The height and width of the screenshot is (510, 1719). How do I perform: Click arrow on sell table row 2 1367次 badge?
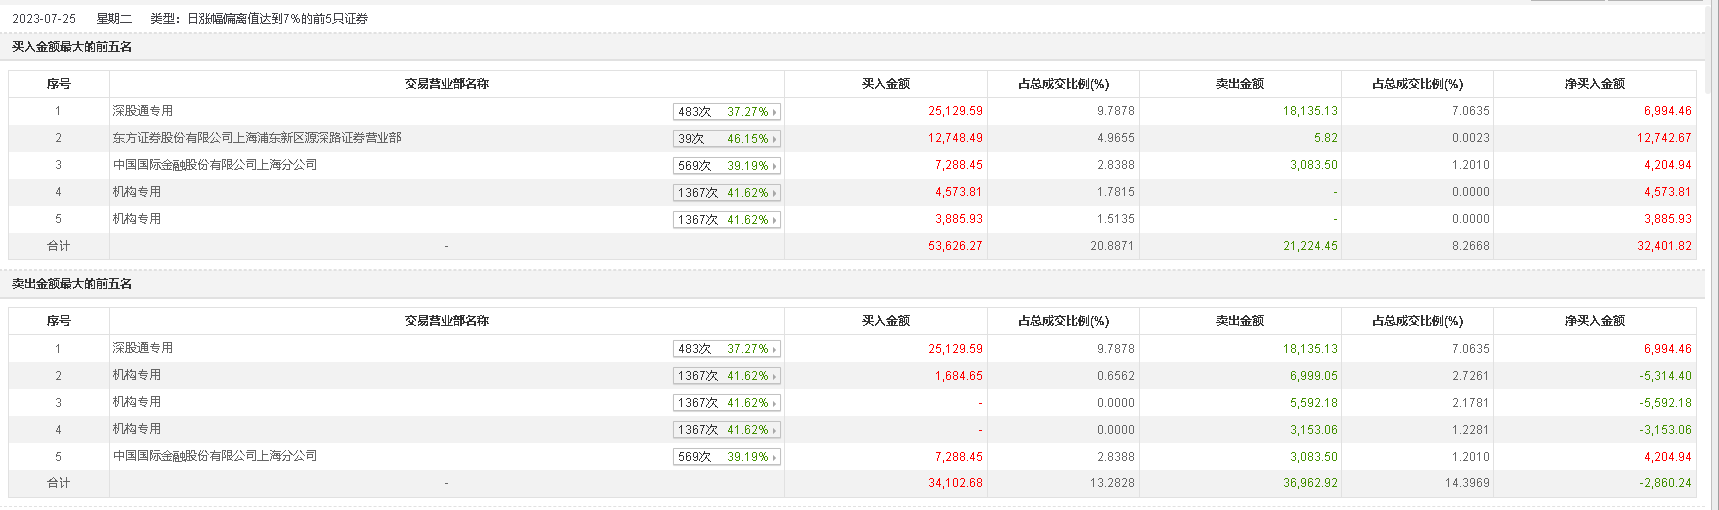[x=775, y=376]
